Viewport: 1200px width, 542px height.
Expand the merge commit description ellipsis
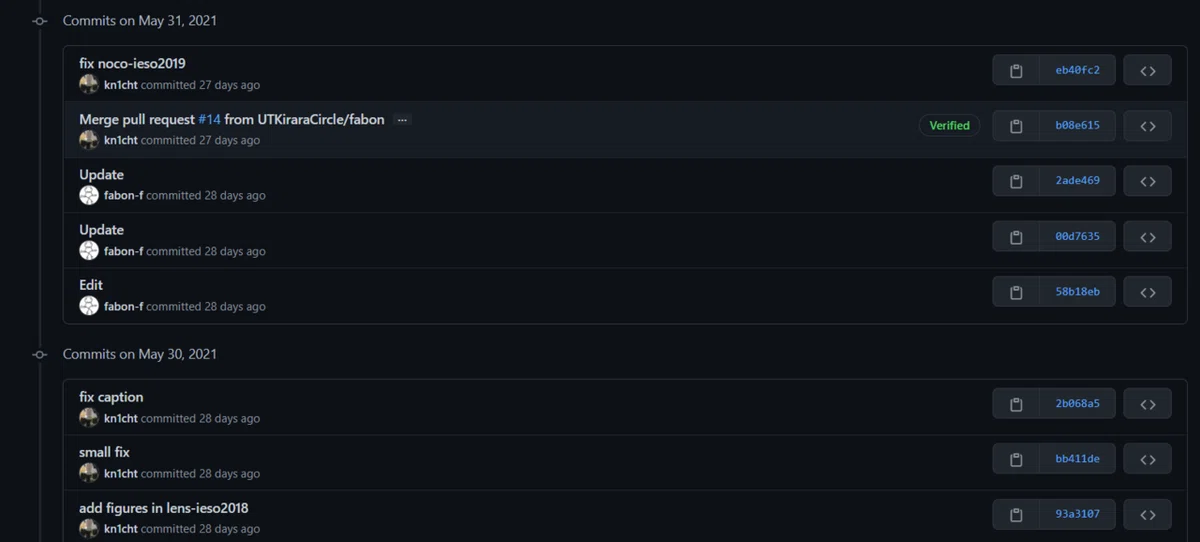(402, 120)
